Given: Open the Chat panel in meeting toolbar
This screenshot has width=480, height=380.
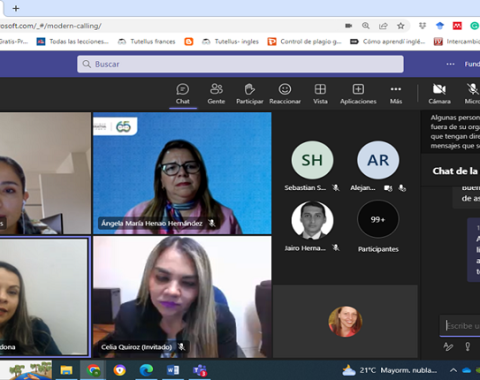Looking at the screenshot, I should 183,94.
